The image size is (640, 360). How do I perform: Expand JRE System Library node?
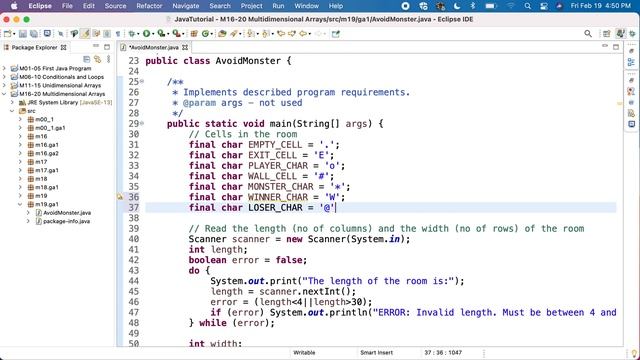(x=12, y=102)
